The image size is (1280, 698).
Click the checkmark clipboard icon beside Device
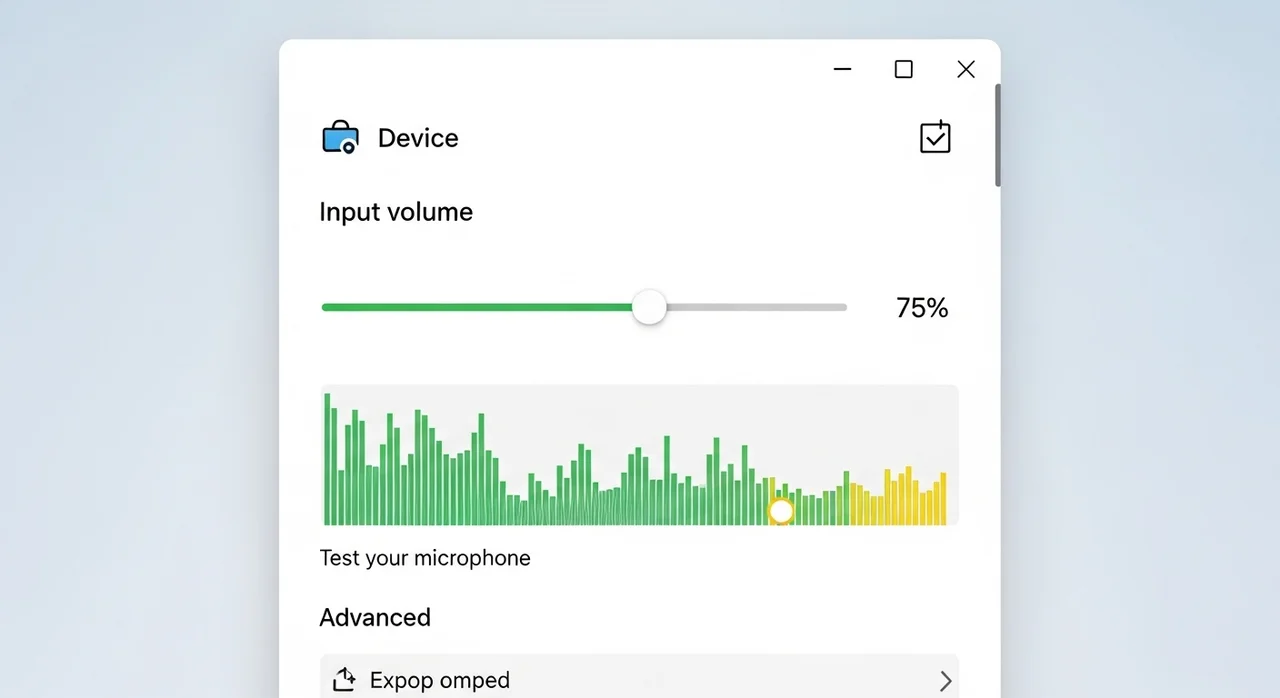935,138
